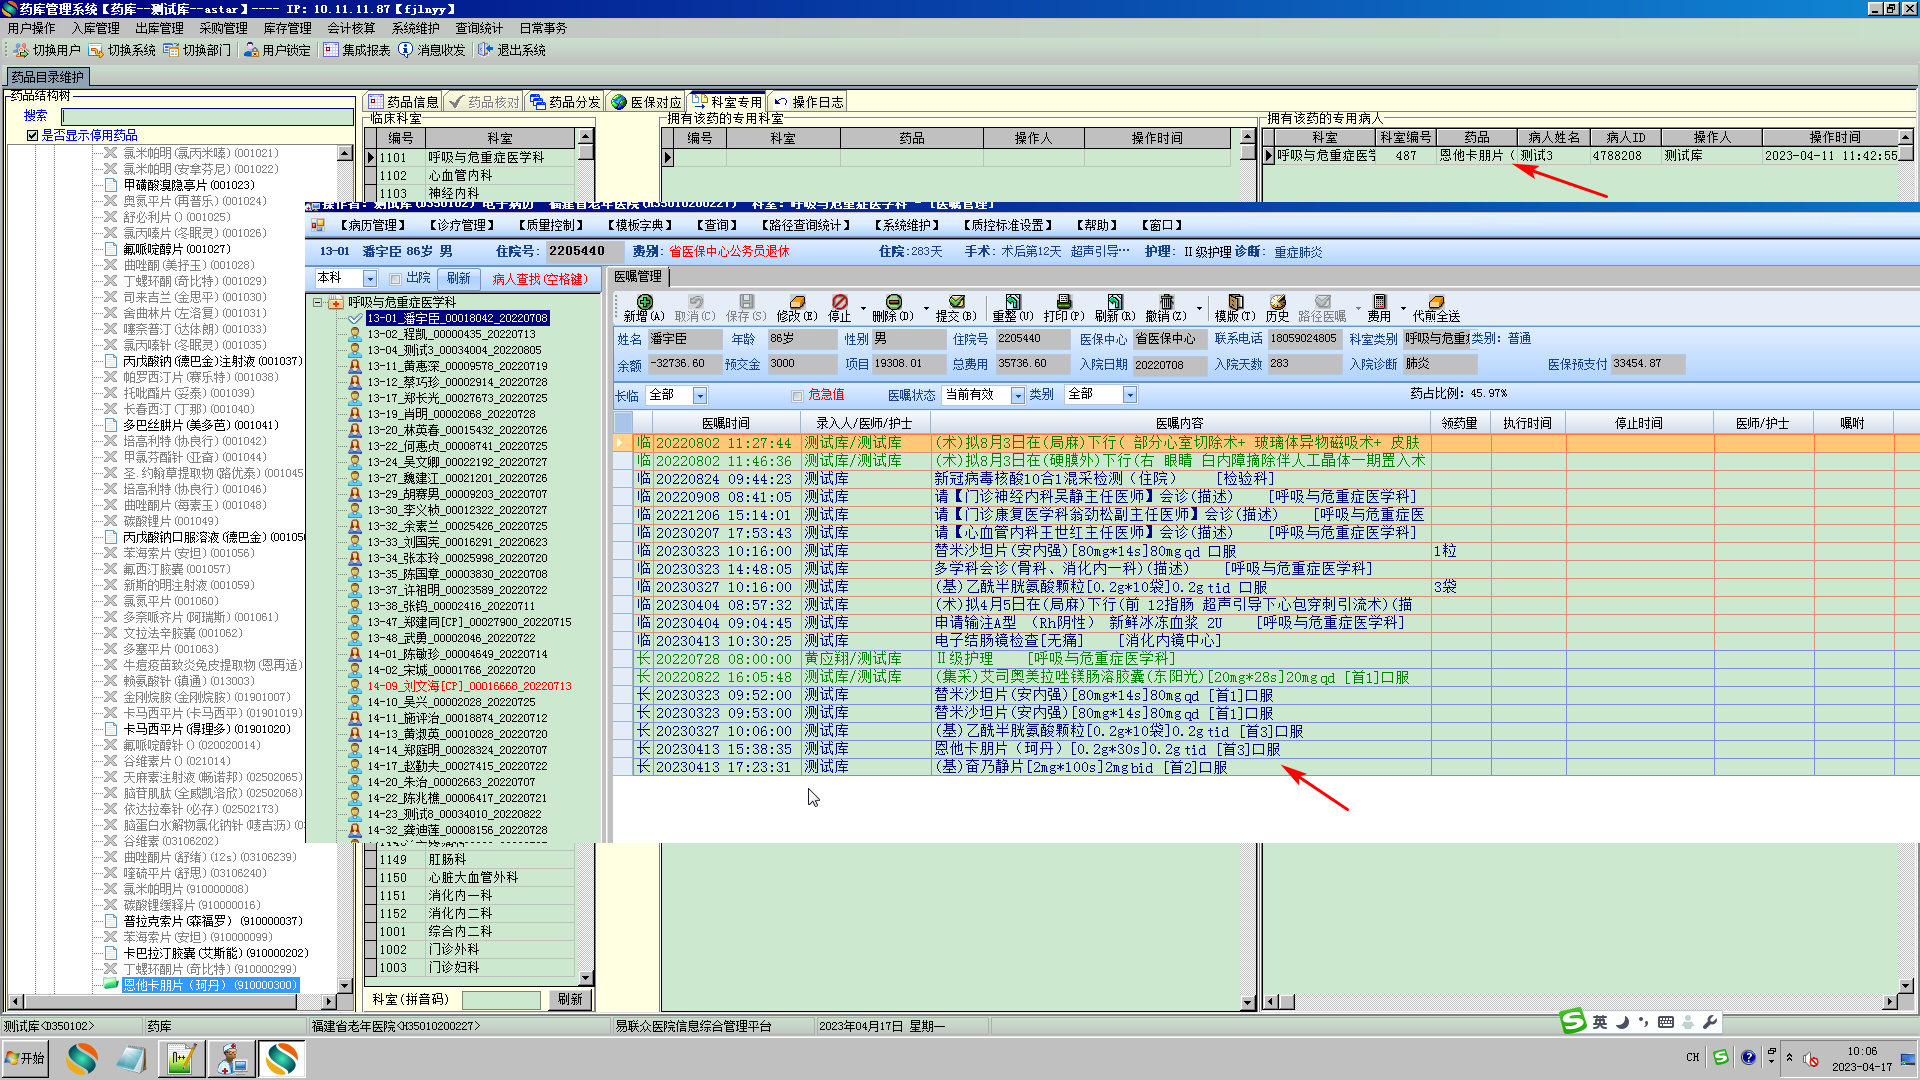Toggle the 出院 checkbox

396,279
